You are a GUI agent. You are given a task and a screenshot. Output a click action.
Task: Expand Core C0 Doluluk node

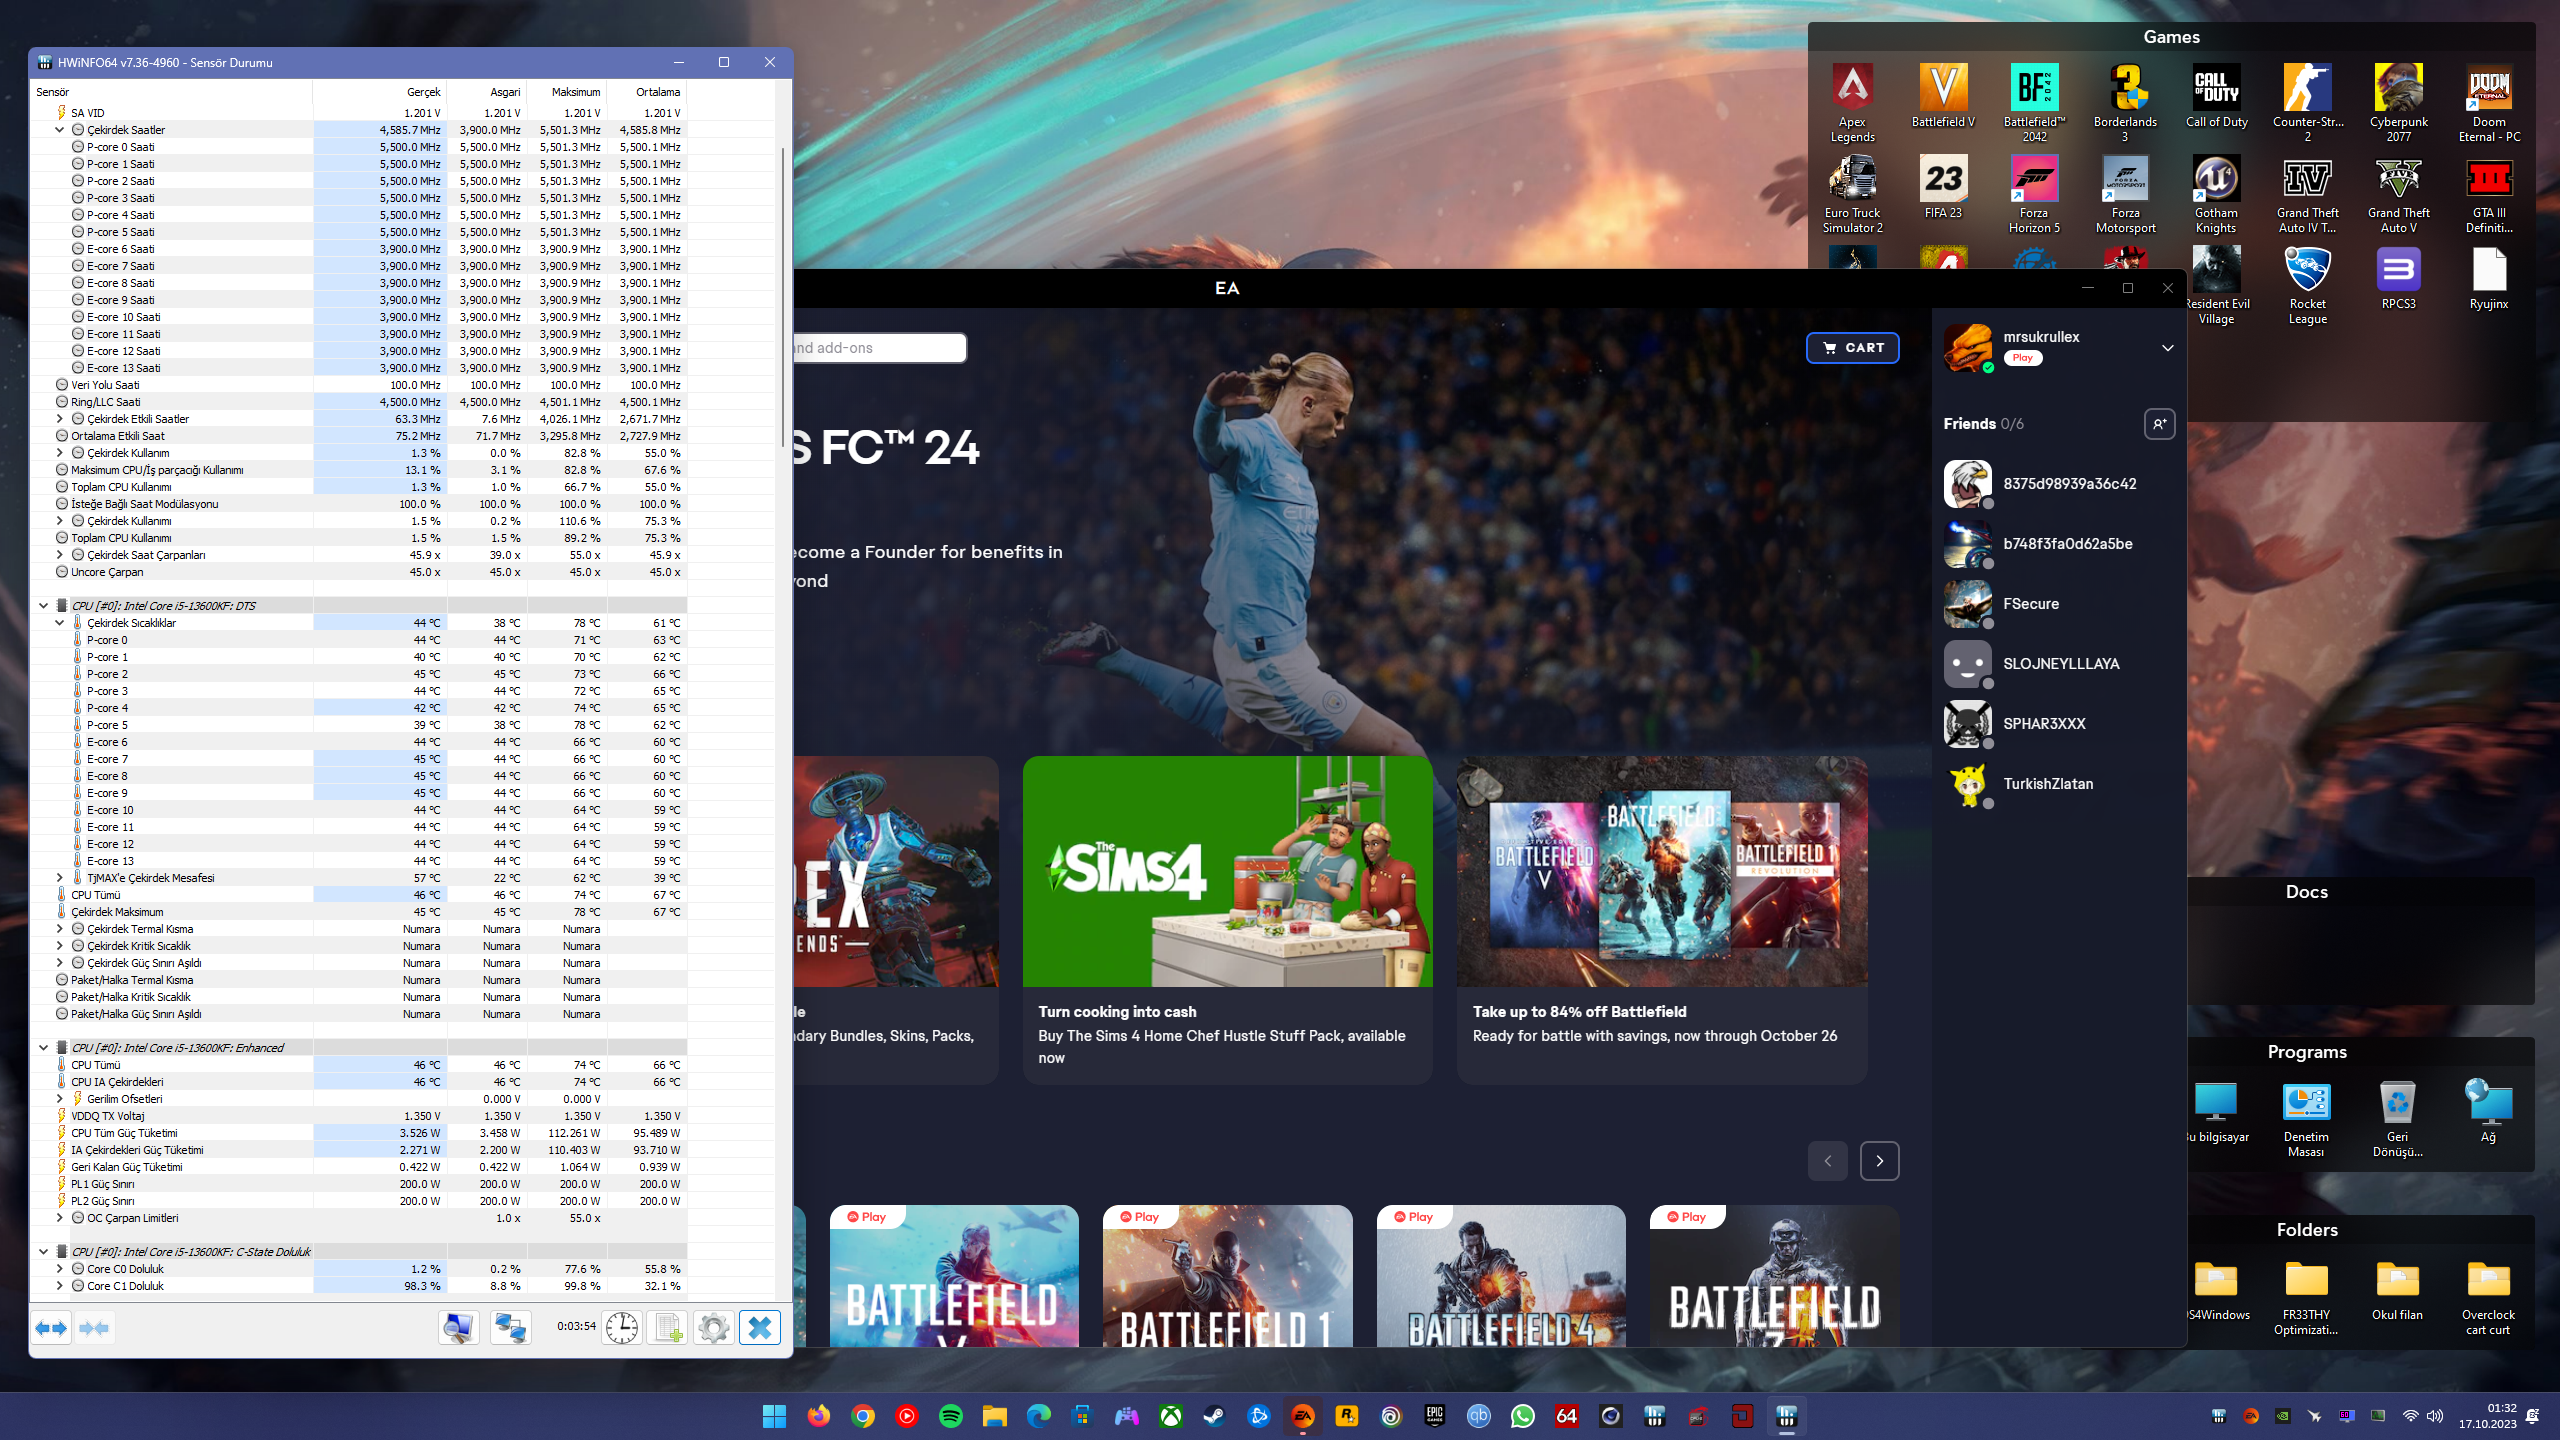59,1269
